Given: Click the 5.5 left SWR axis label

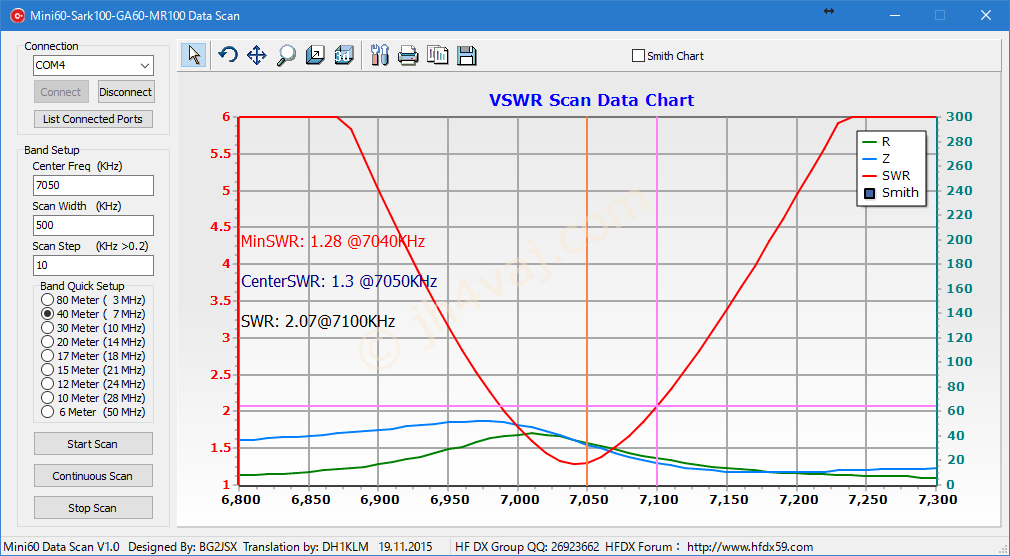Looking at the screenshot, I should [x=218, y=153].
